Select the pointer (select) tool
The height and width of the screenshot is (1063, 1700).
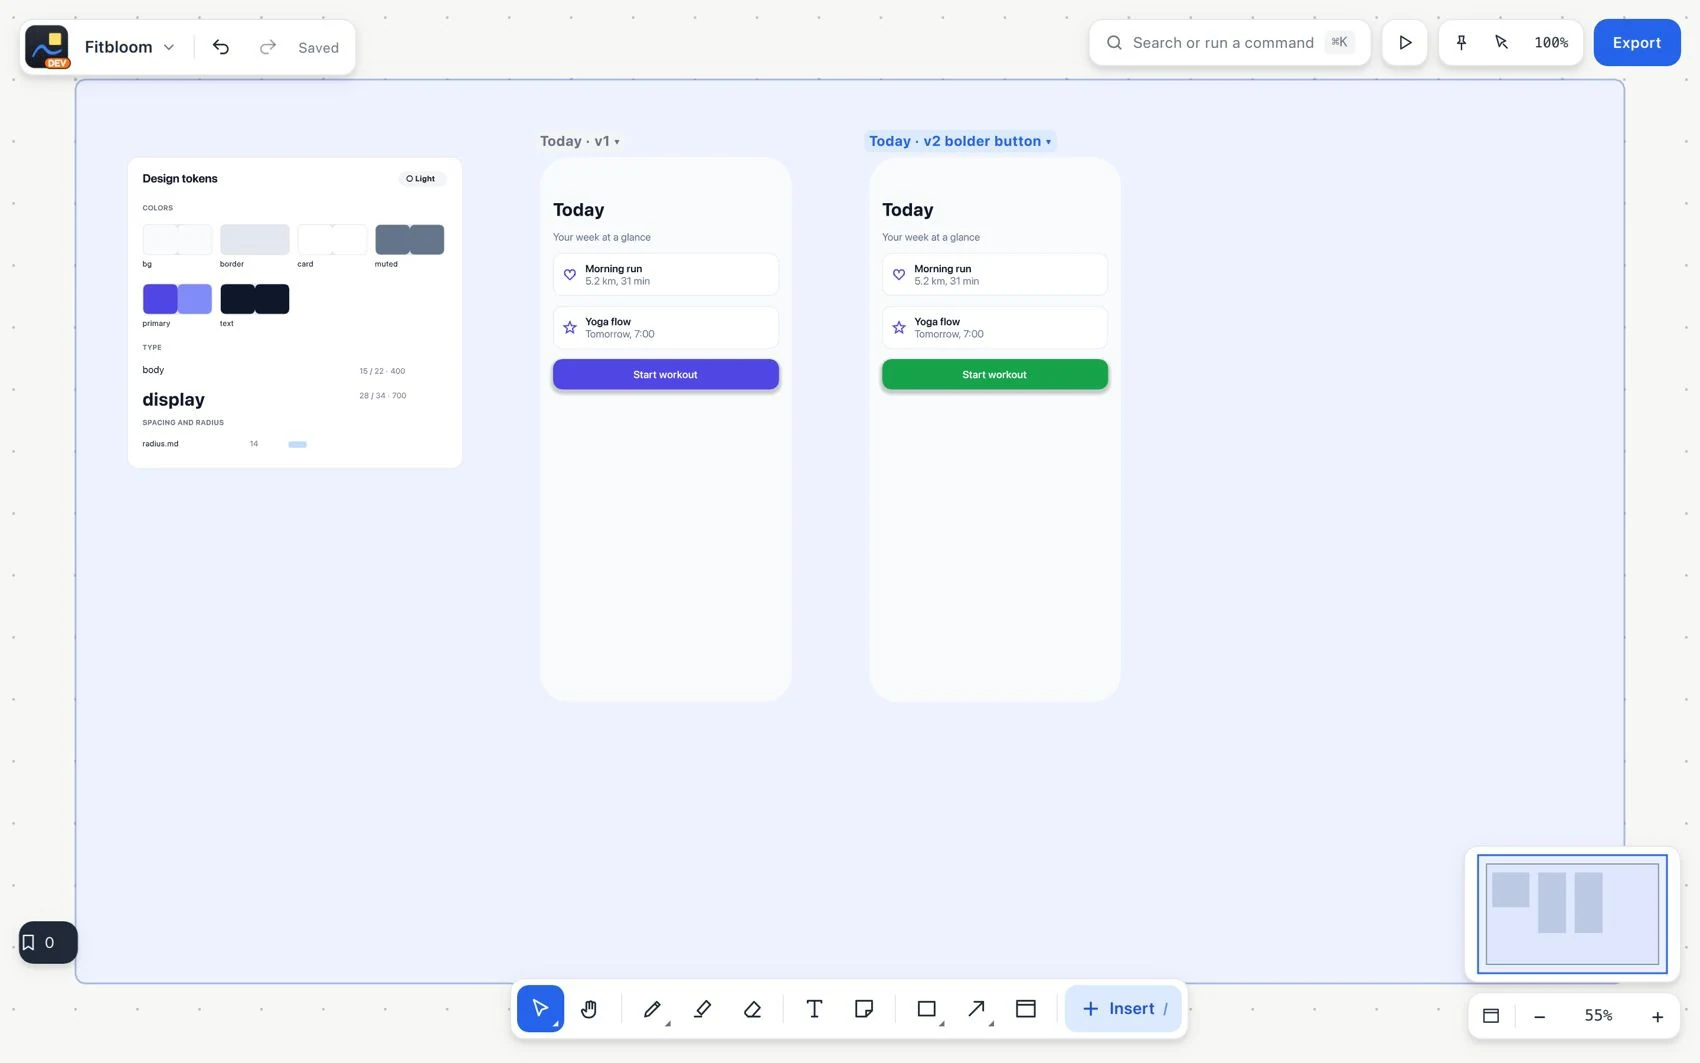pyautogui.click(x=540, y=1008)
